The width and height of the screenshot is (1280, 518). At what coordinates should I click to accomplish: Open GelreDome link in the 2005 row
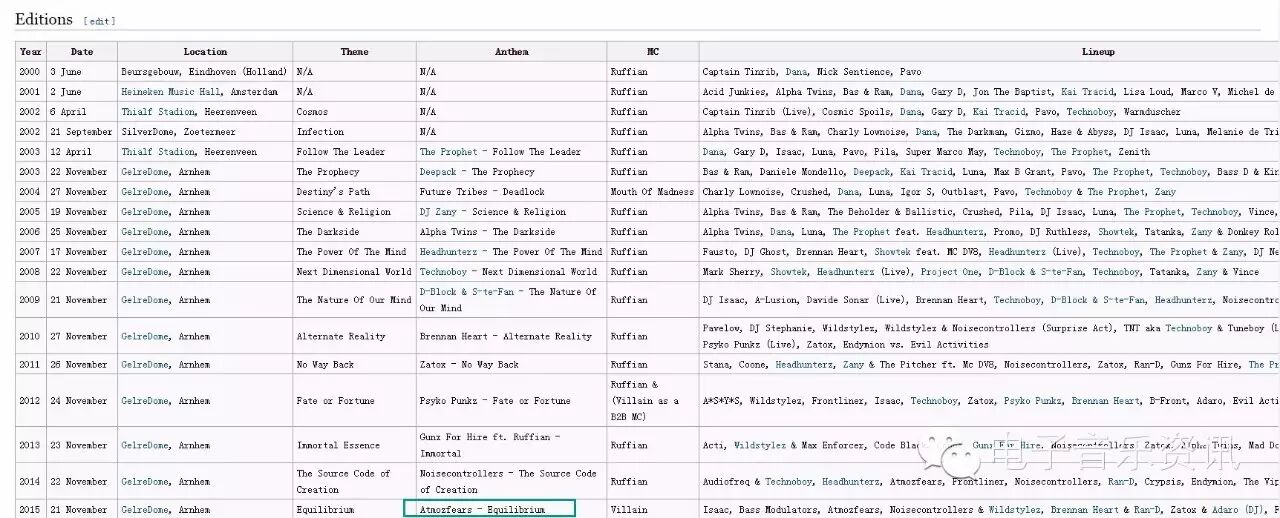(145, 212)
